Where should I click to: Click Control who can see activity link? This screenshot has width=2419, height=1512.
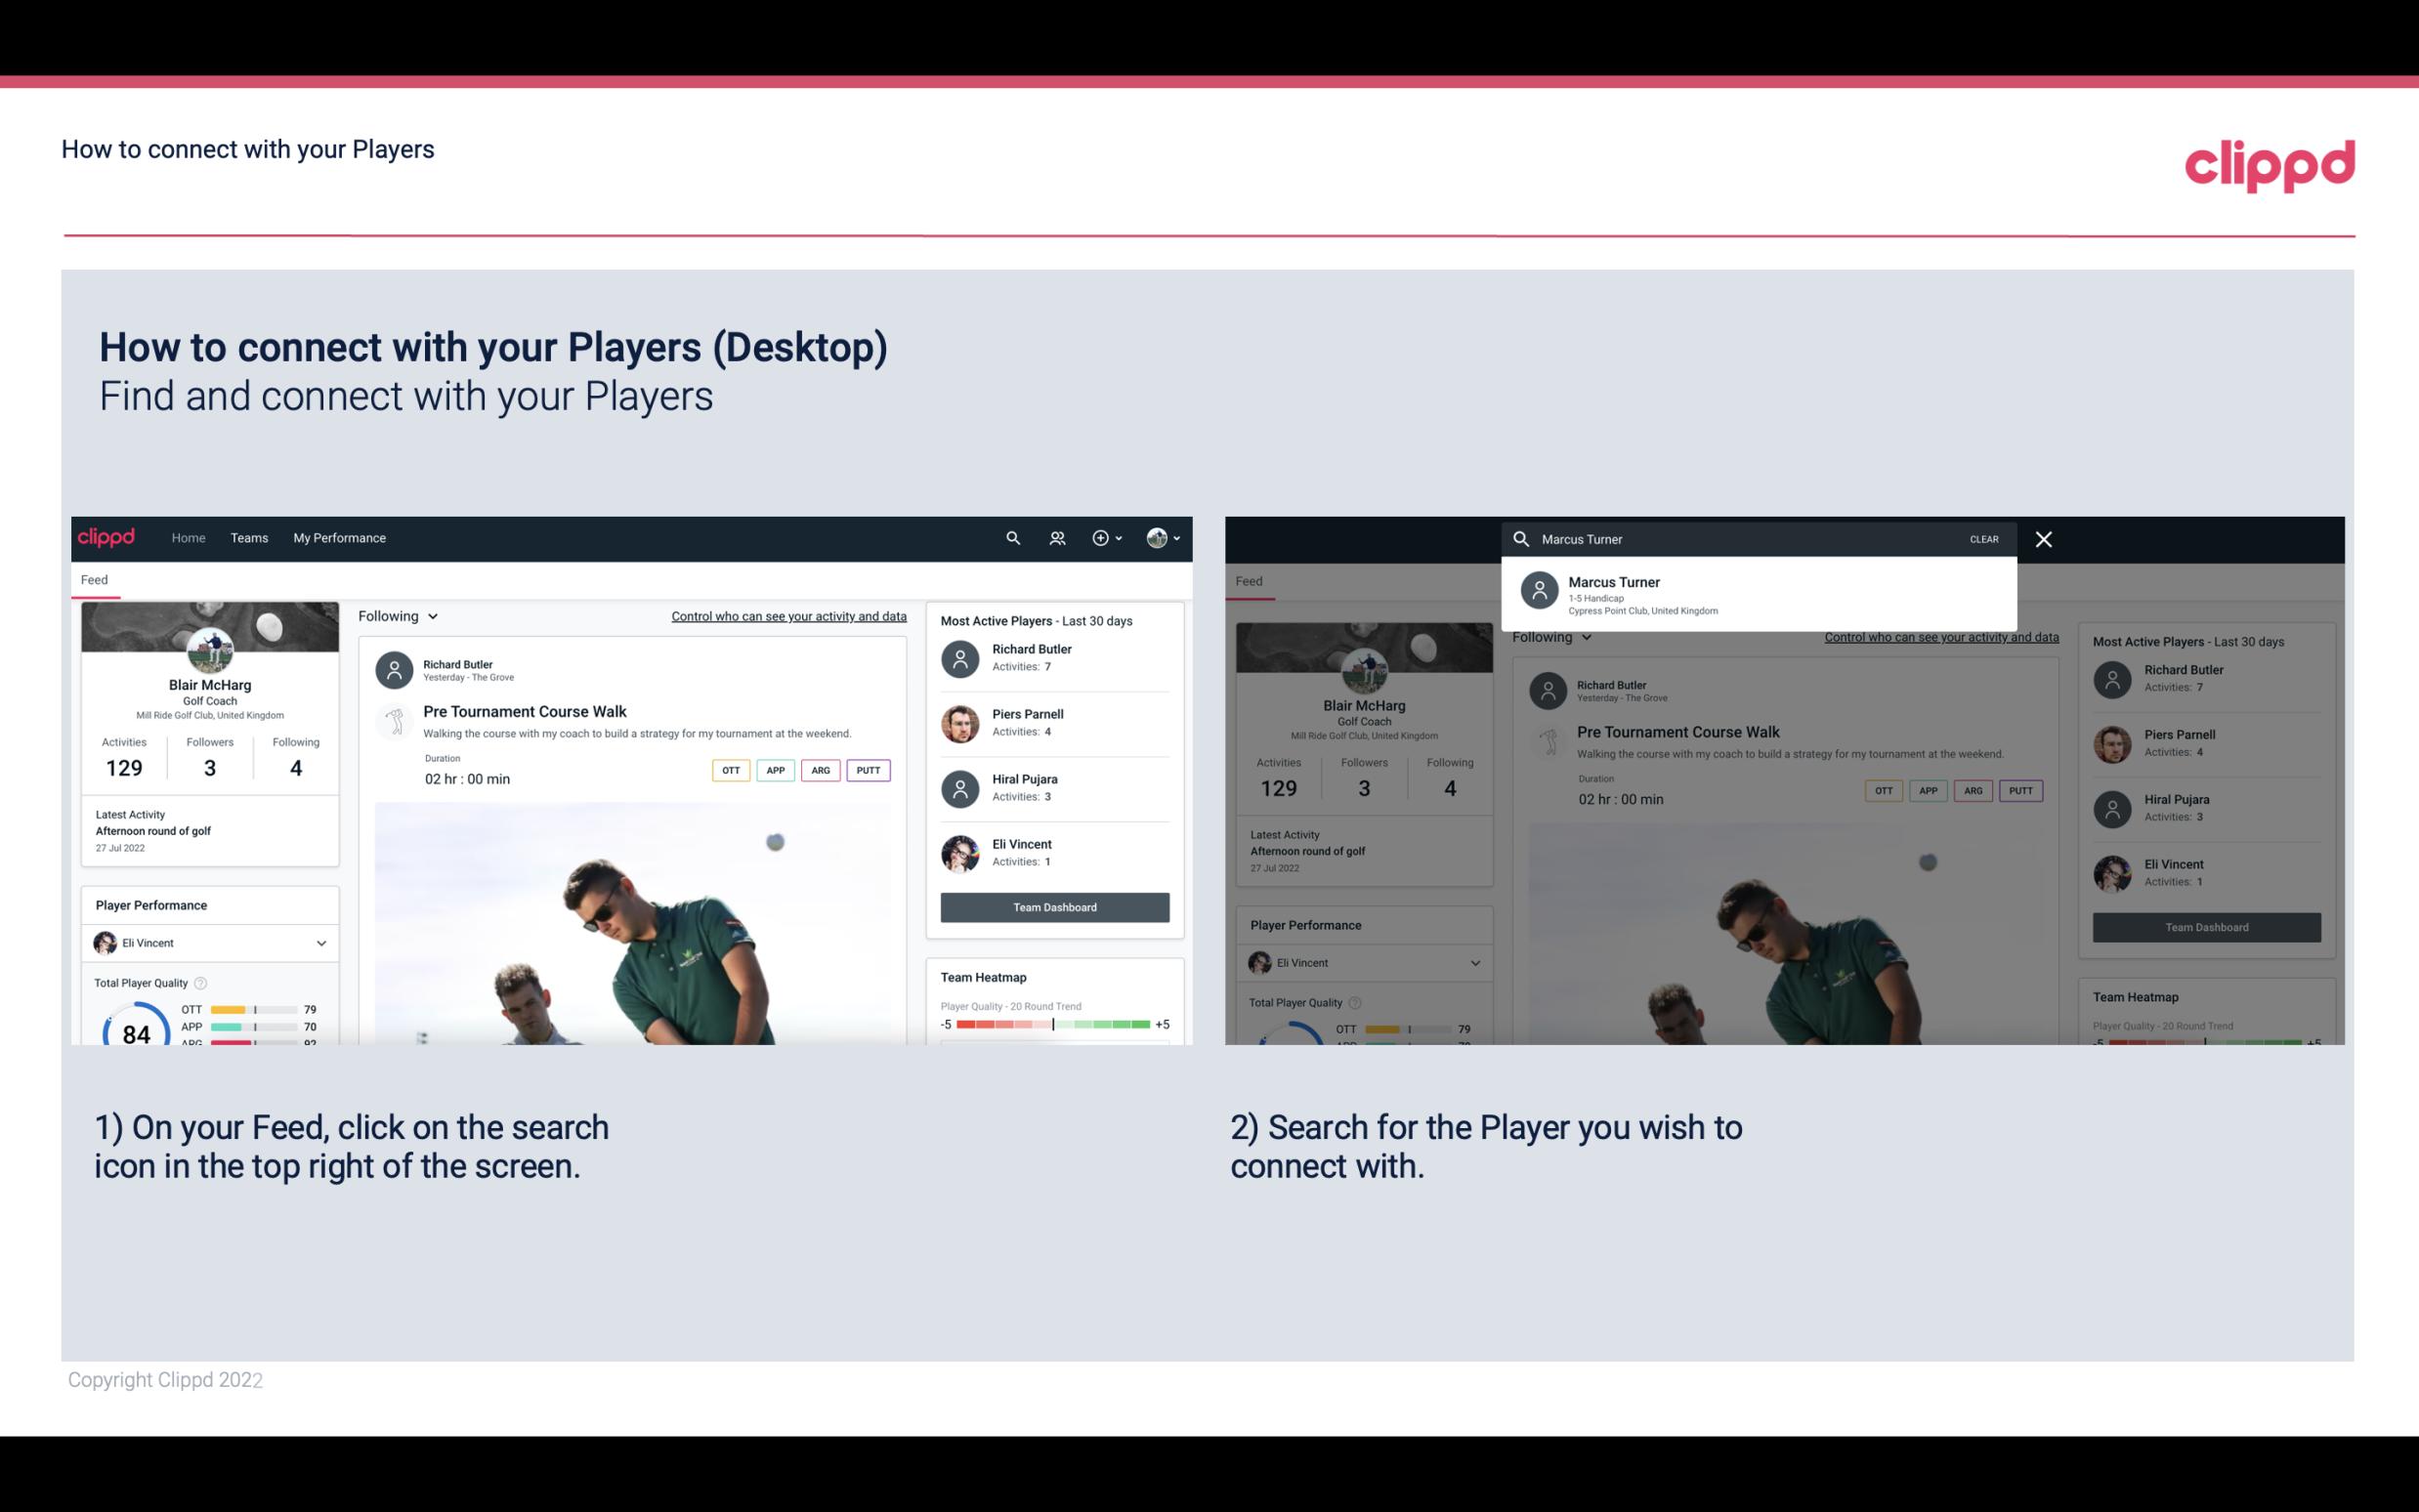coord(787,615)
